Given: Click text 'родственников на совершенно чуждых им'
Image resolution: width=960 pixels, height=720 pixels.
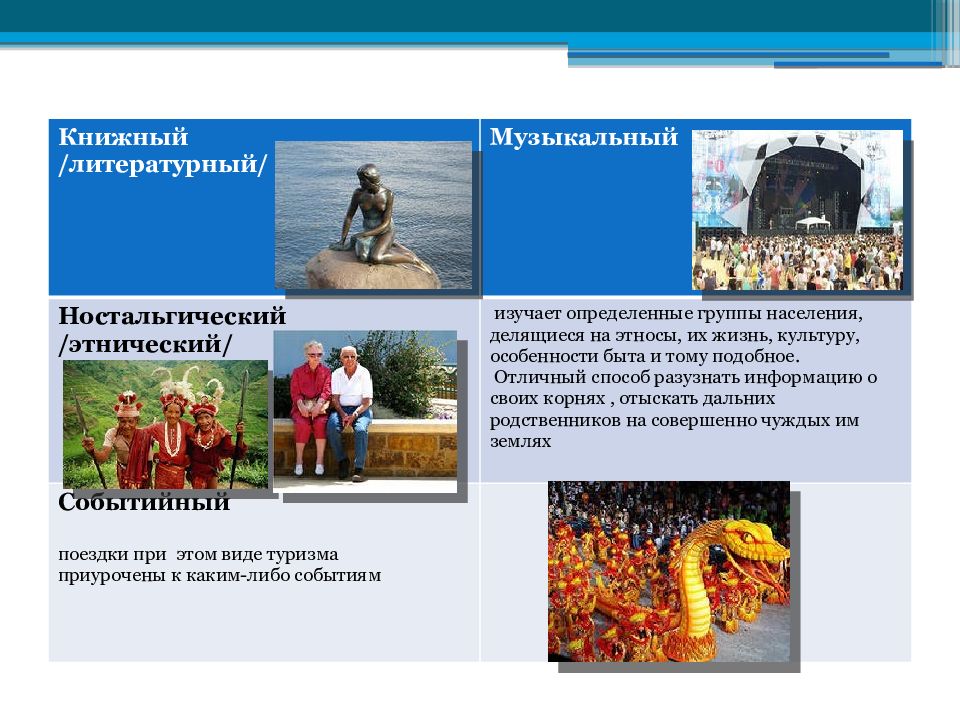Looking at the screenshot, I should coord(674,420).
